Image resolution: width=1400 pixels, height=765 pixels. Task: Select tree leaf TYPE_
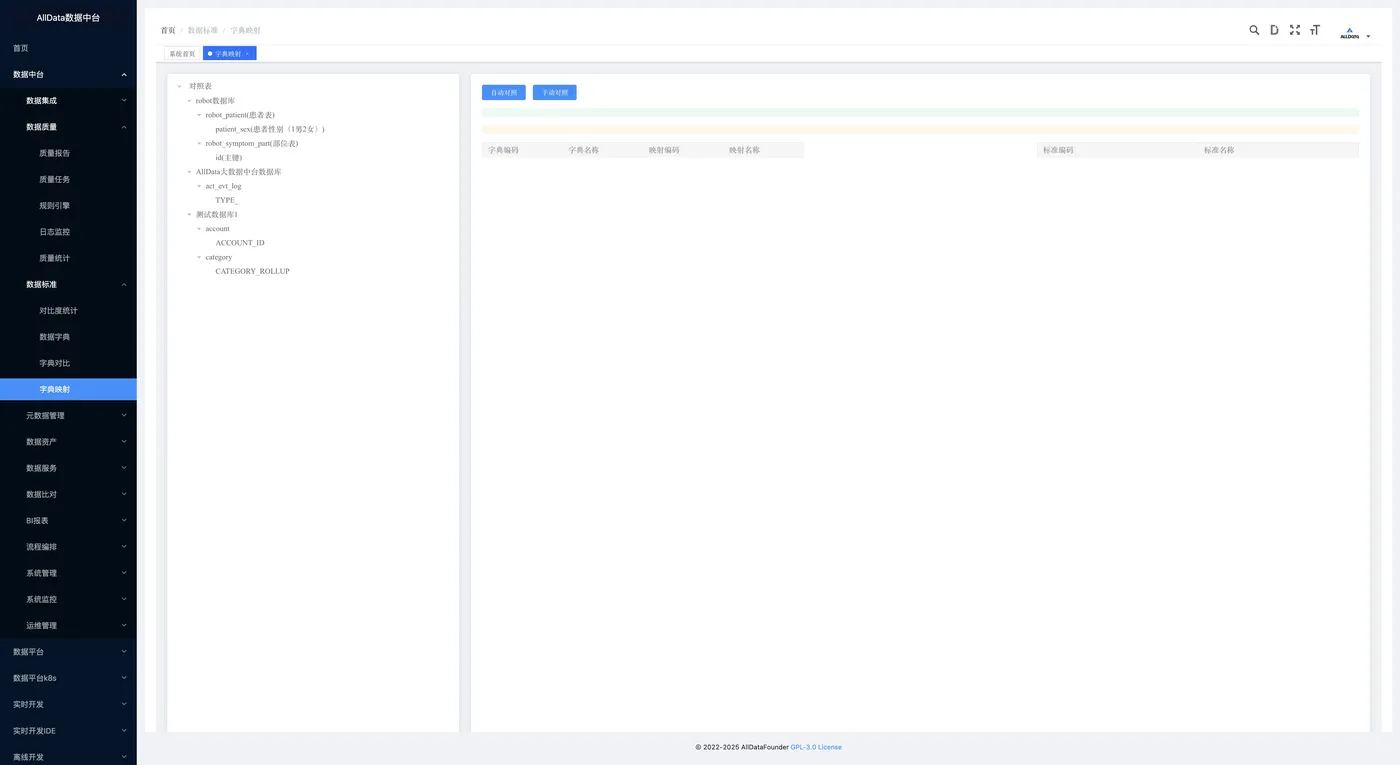point(227,200)
